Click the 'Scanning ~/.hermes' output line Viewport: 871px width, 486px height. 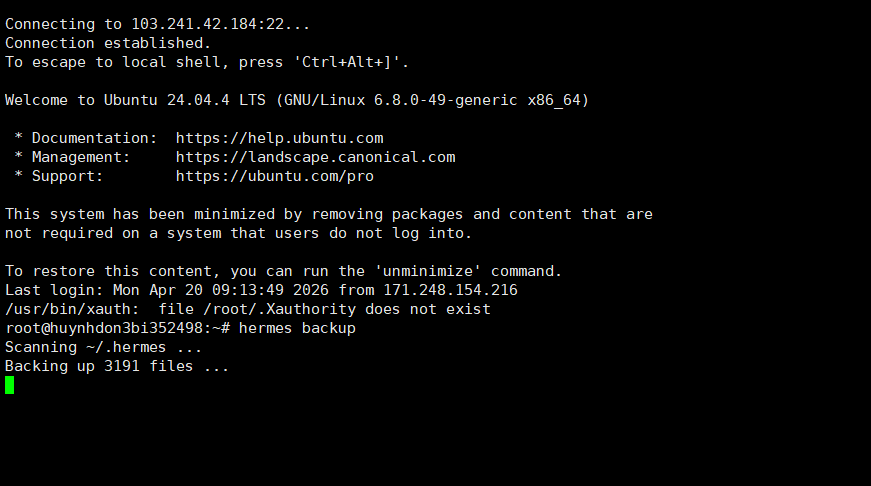tap(103, 347)
